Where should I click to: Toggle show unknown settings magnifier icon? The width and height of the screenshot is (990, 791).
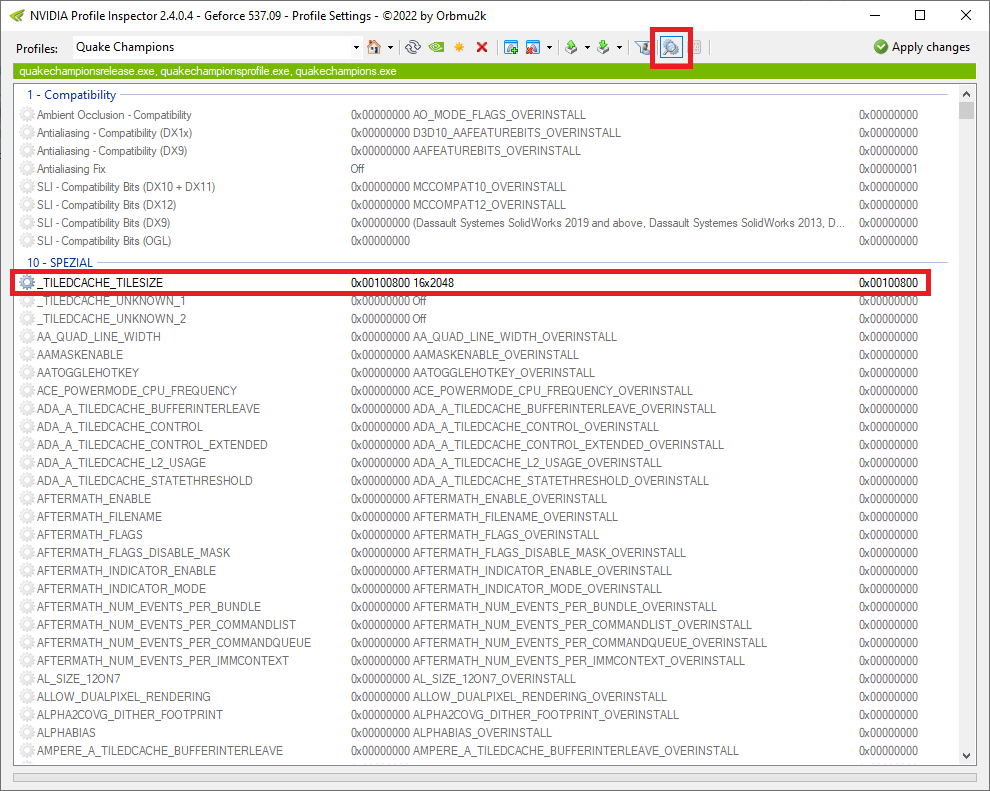pyautogui.click(x=671, y=47)
